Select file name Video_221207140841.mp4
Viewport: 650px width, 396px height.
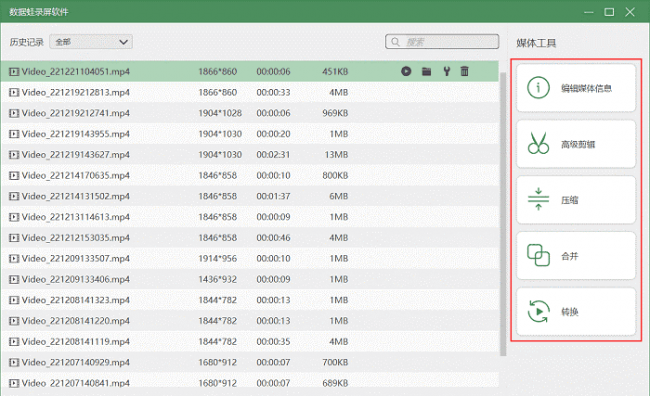pyautogui.click(x=75, y=383)
